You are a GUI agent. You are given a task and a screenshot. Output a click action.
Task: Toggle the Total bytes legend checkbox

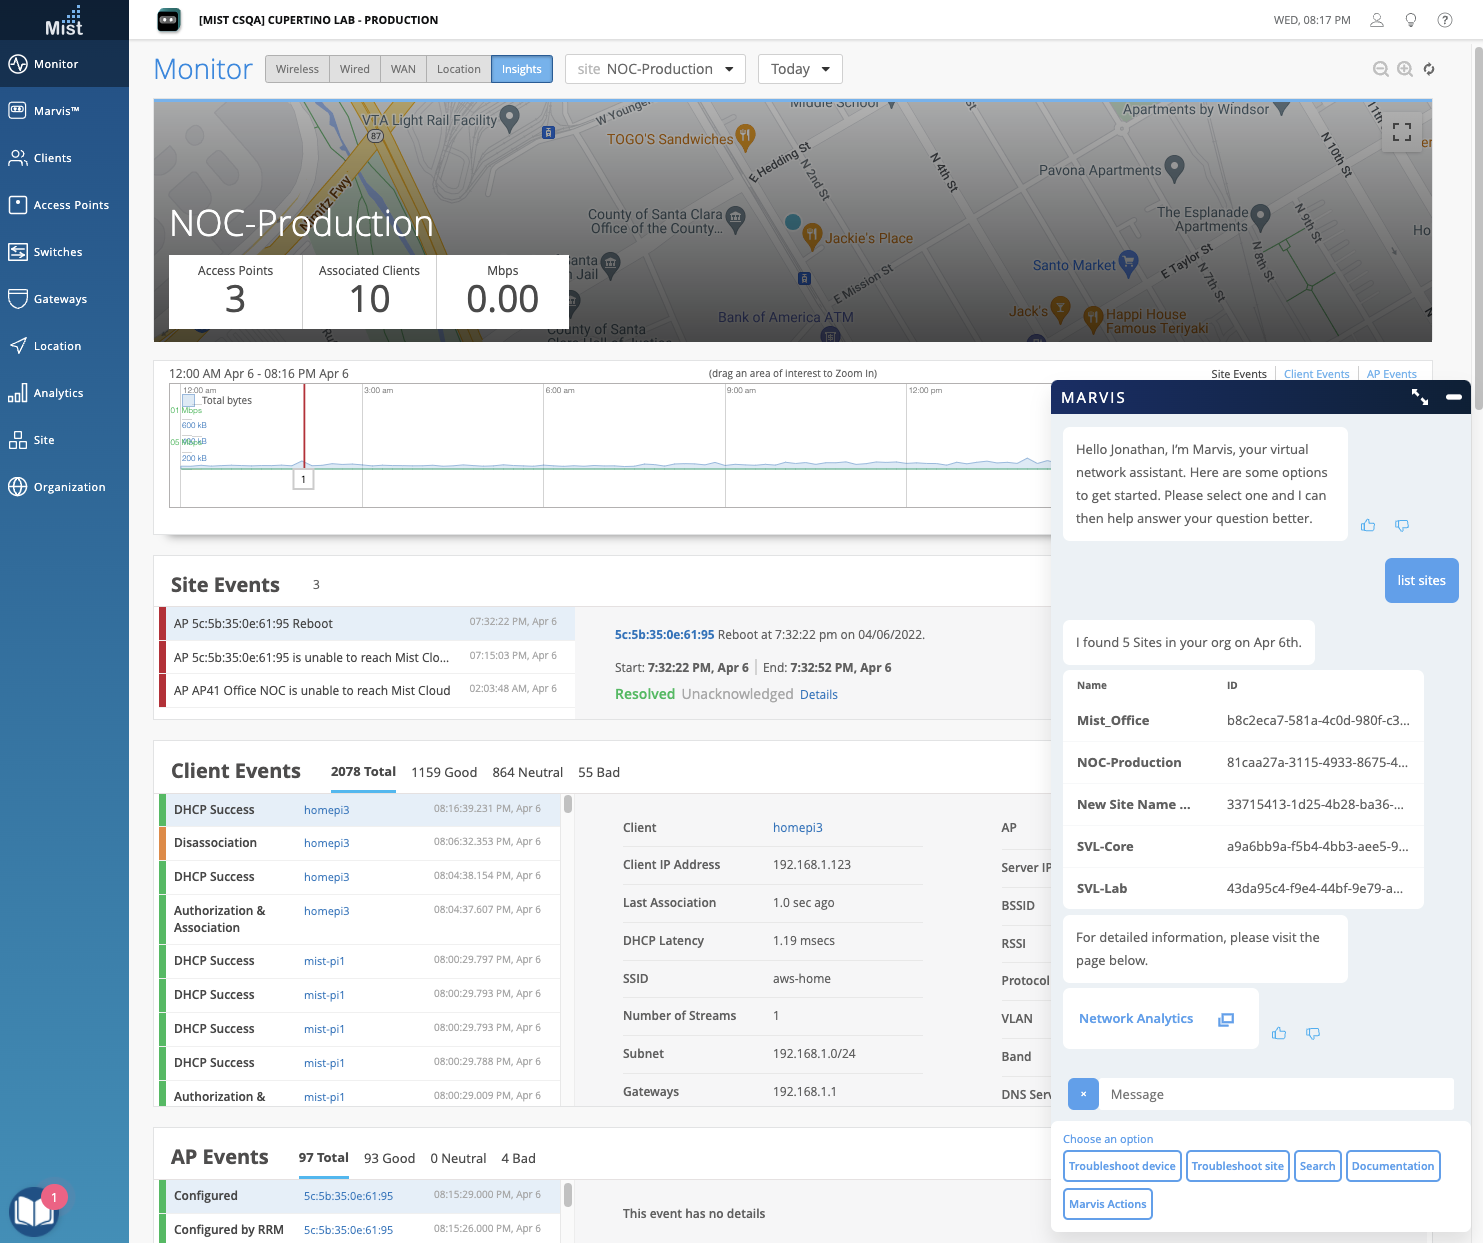[188, 400]
